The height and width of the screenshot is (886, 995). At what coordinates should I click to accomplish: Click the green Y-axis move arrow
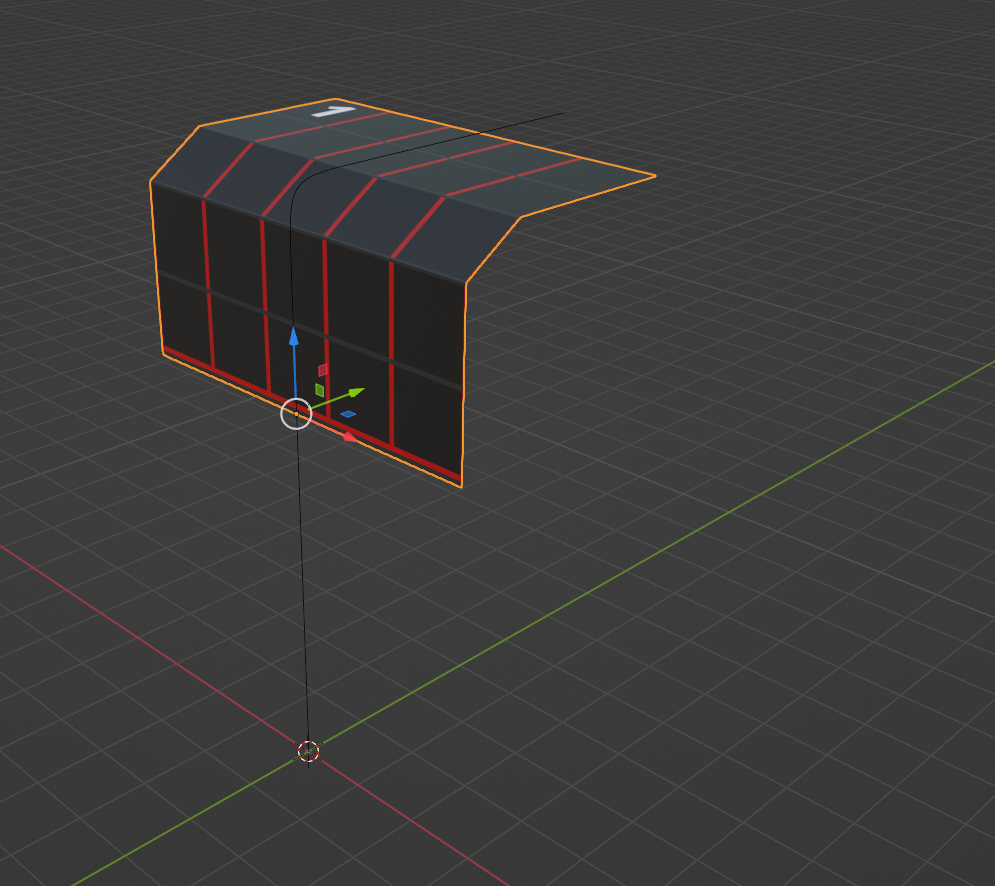click(355, 391)
